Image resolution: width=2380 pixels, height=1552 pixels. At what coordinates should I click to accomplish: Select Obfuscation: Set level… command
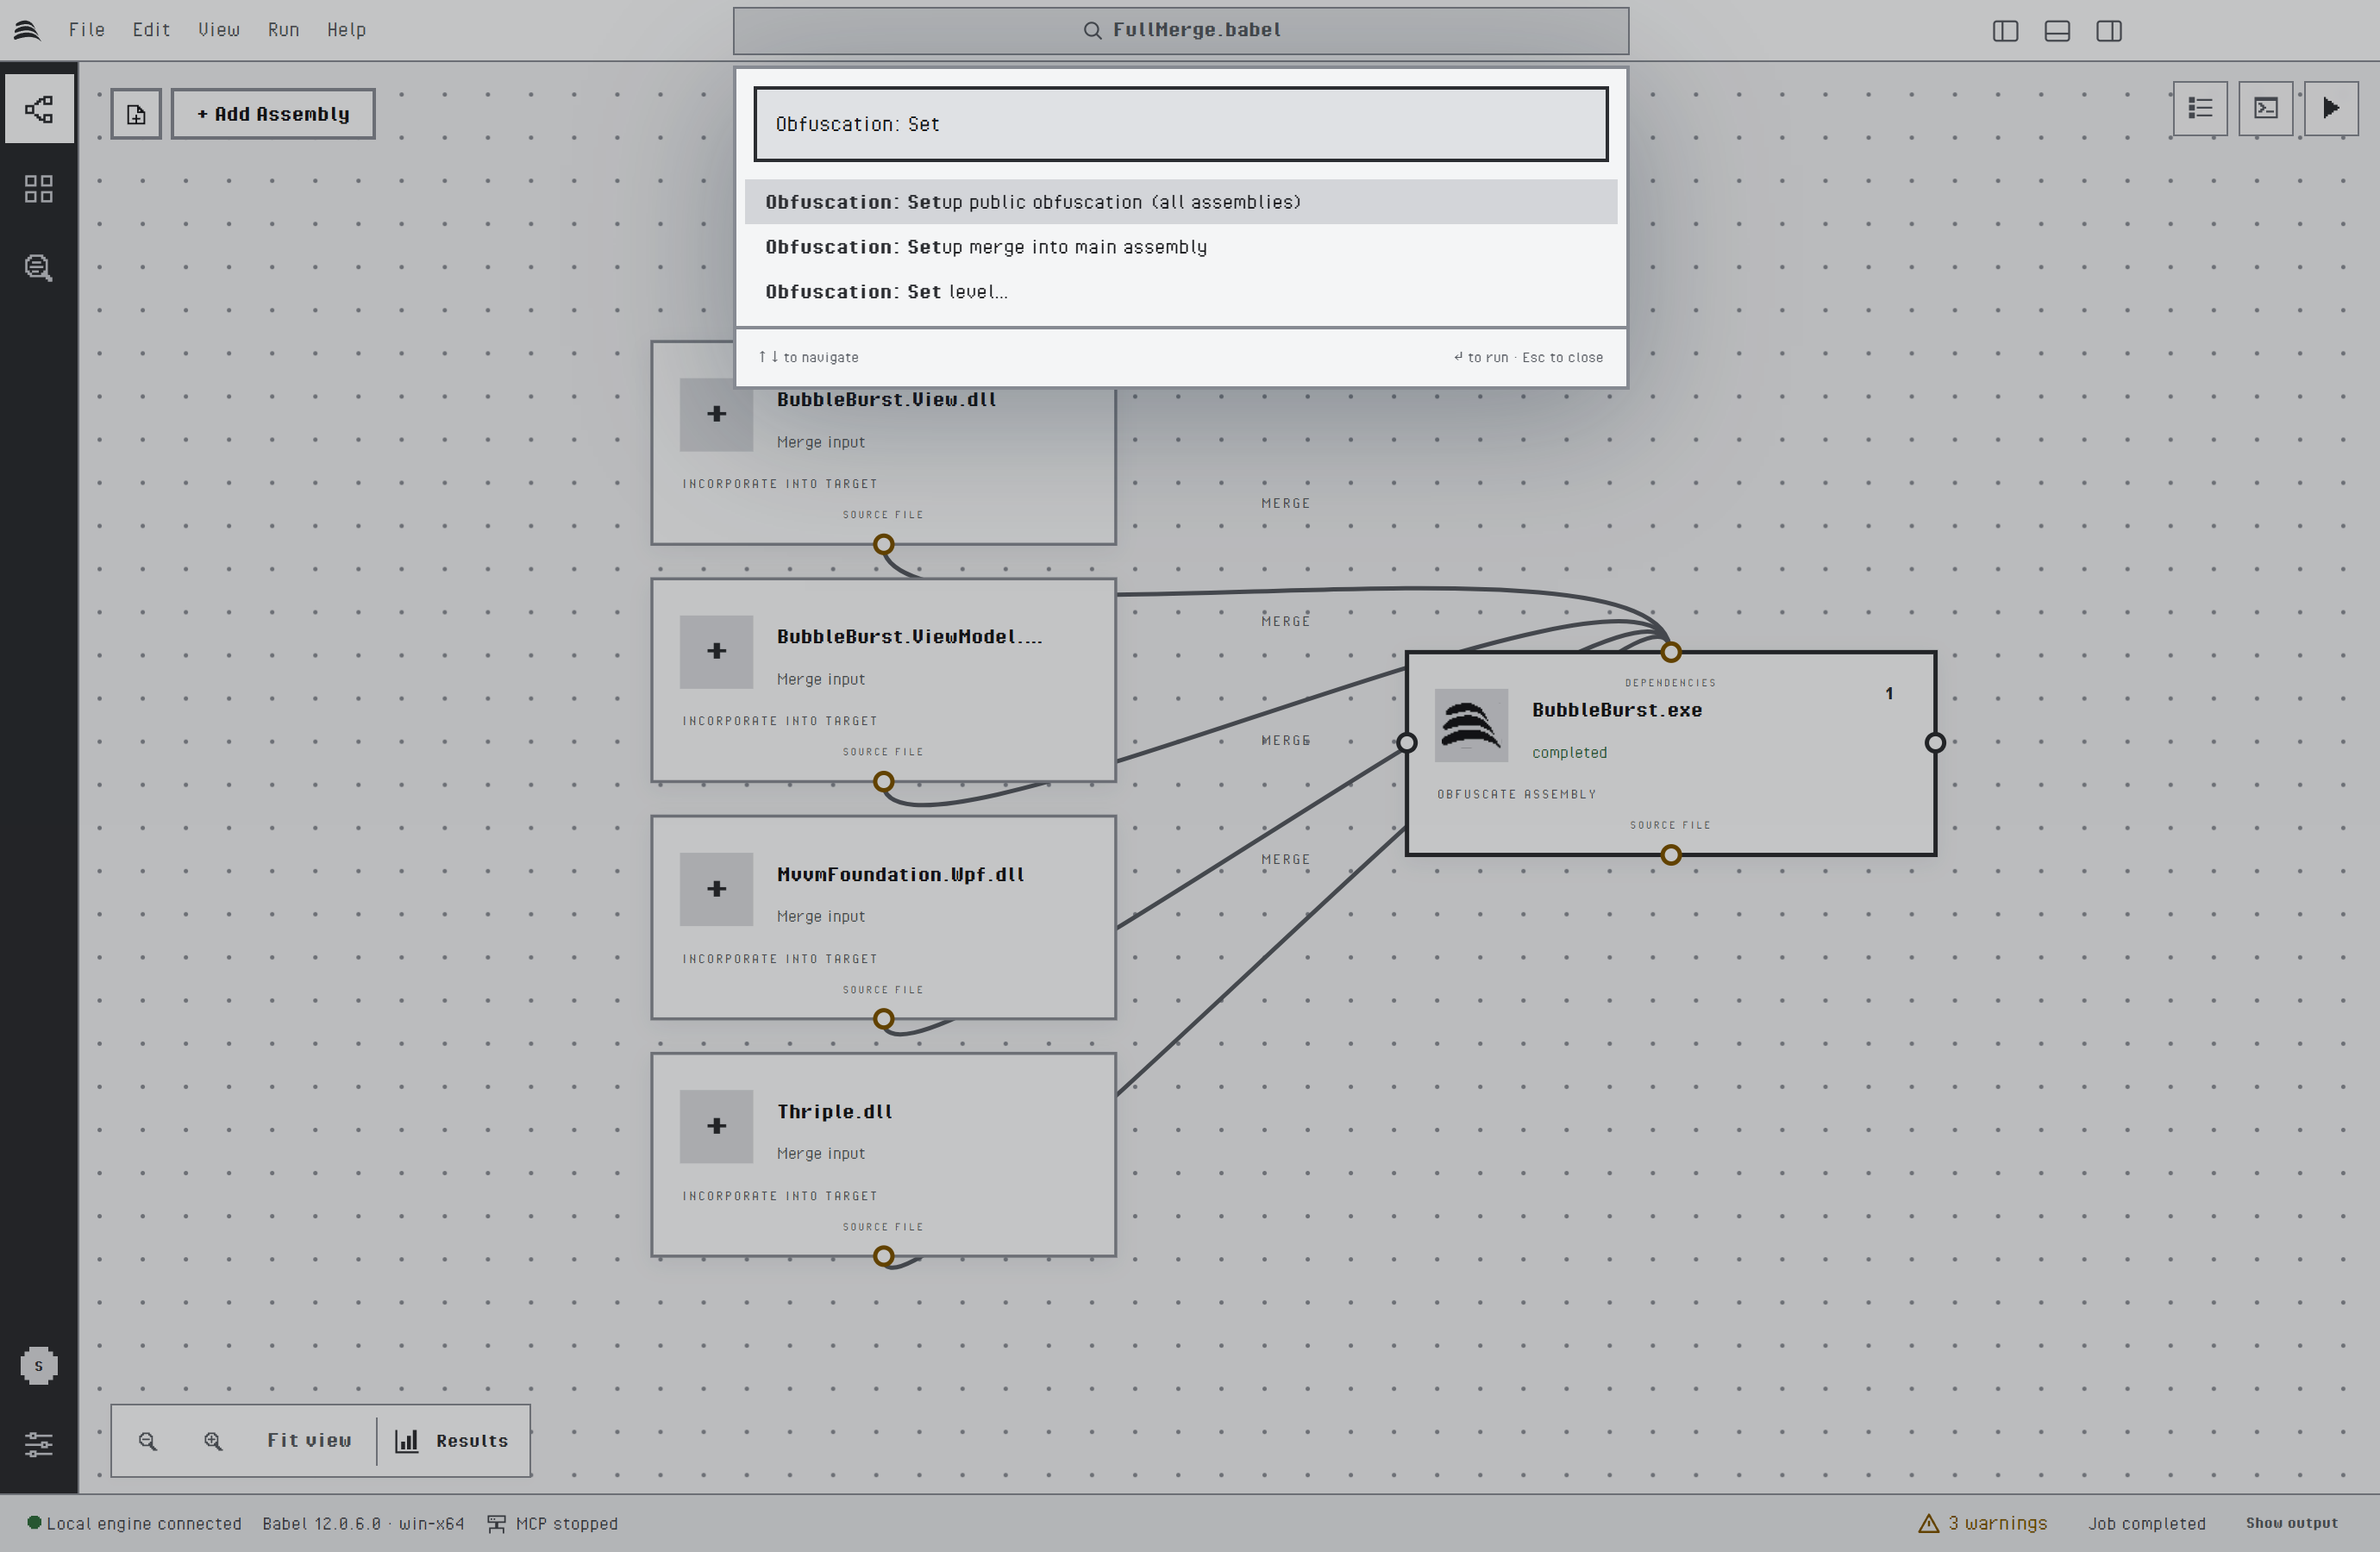click(1180, 292)
